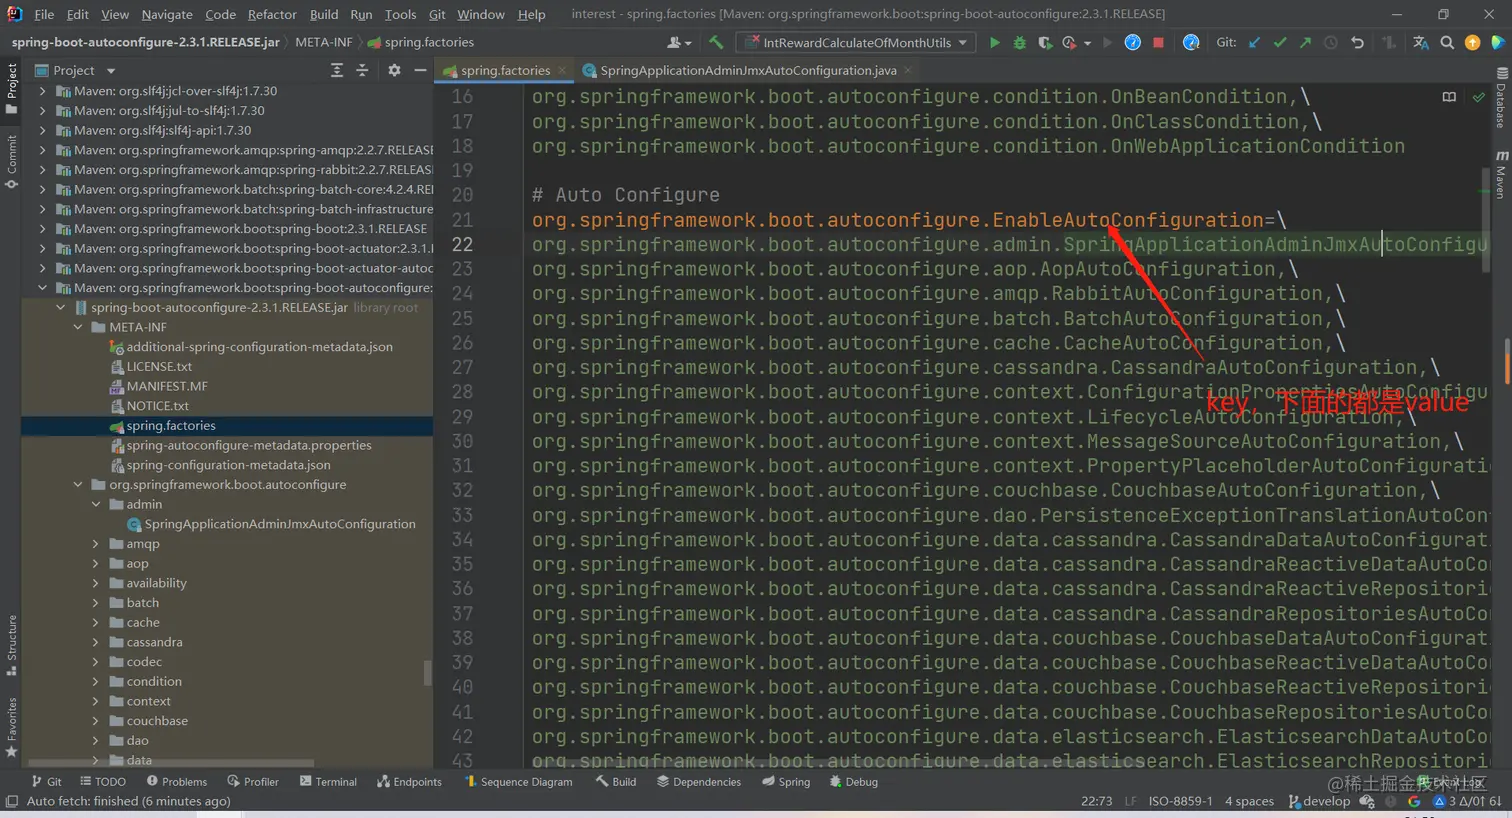
Task: Open the Tools menu
Action: coord(400,14)
